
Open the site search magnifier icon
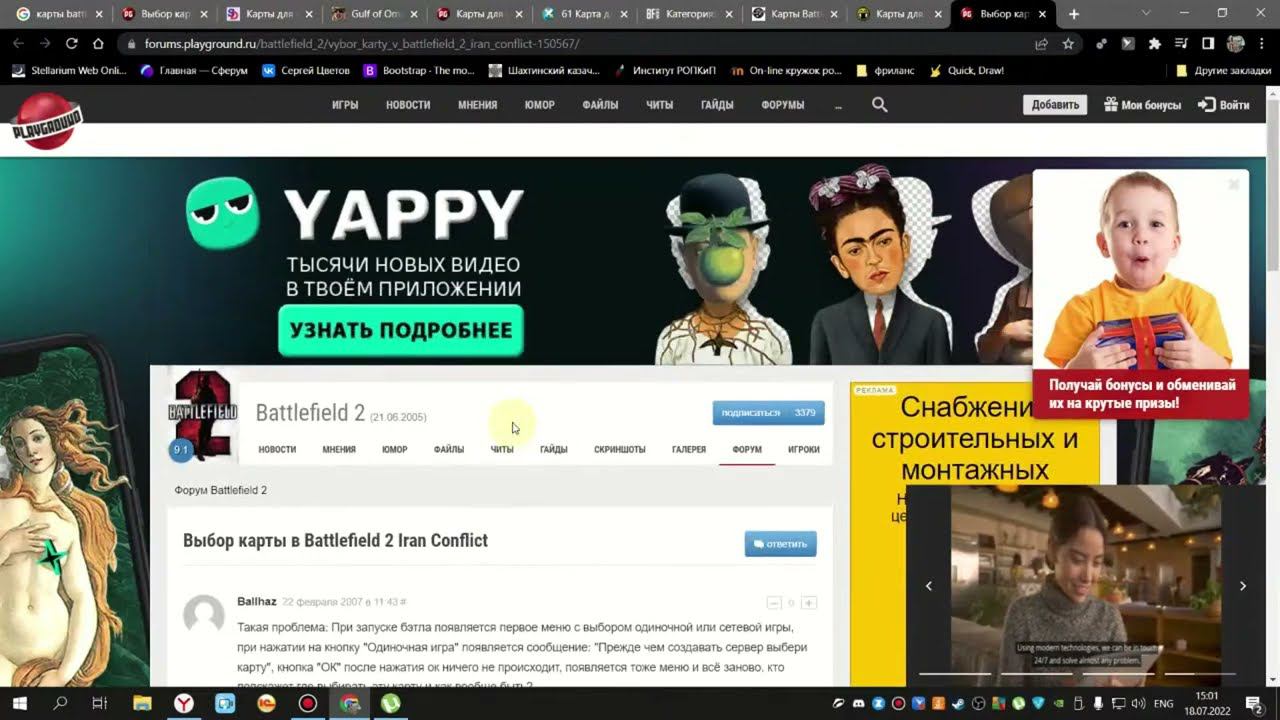879,105
